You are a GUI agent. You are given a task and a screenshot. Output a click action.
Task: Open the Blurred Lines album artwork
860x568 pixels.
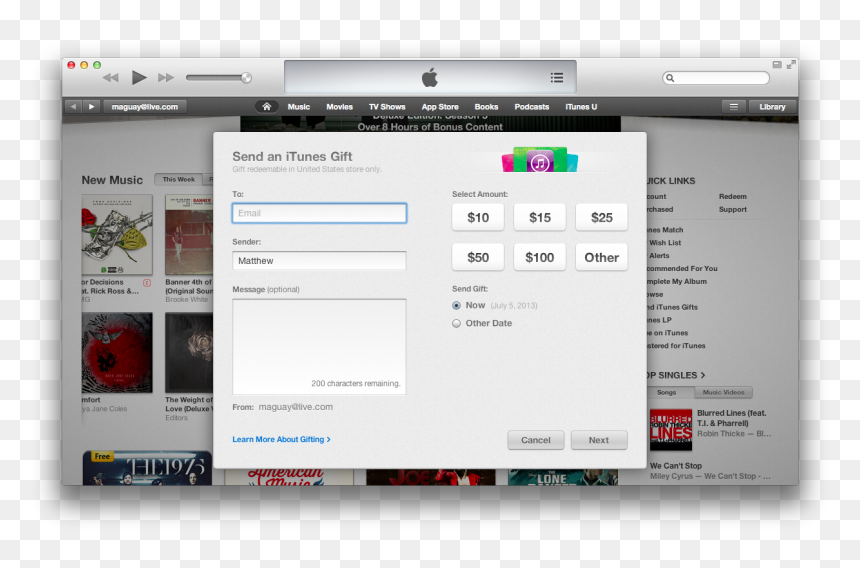click(671, 430)
